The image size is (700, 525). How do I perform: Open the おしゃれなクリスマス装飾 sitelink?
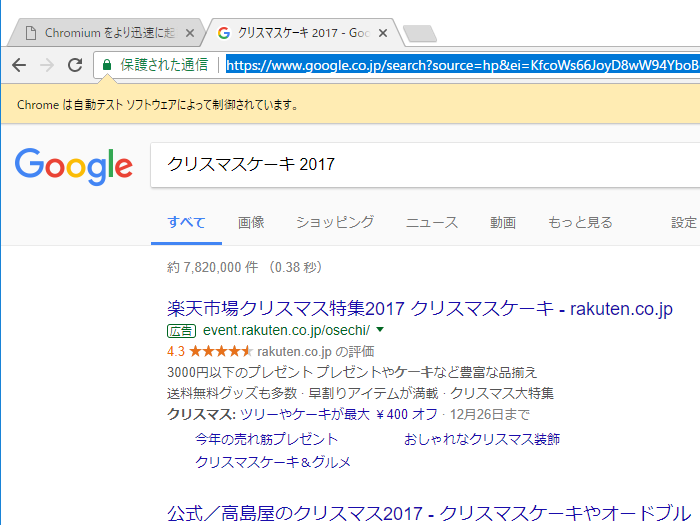(x=482, y=439)
